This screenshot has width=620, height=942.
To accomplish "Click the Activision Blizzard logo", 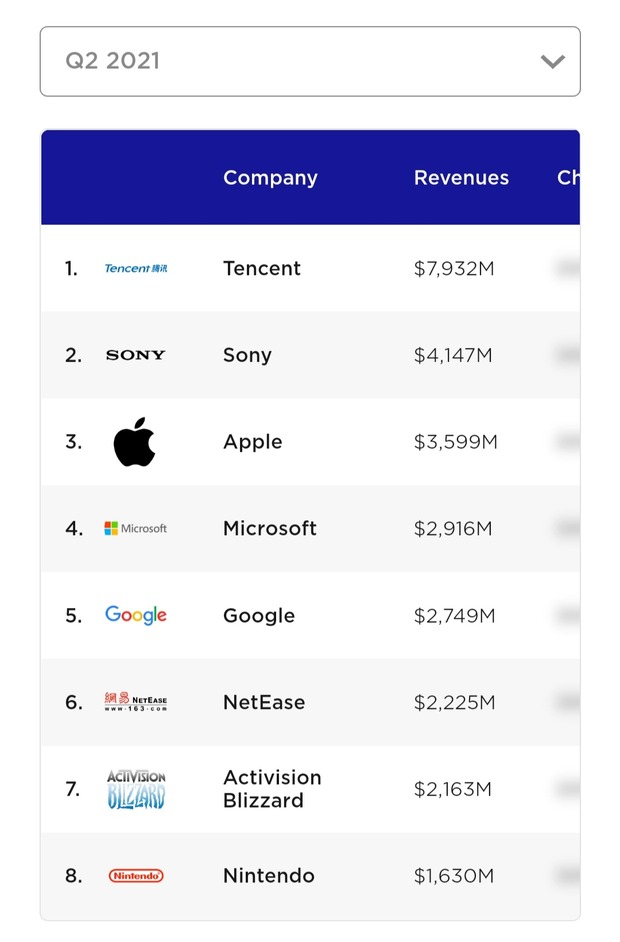I will point(136,789).
